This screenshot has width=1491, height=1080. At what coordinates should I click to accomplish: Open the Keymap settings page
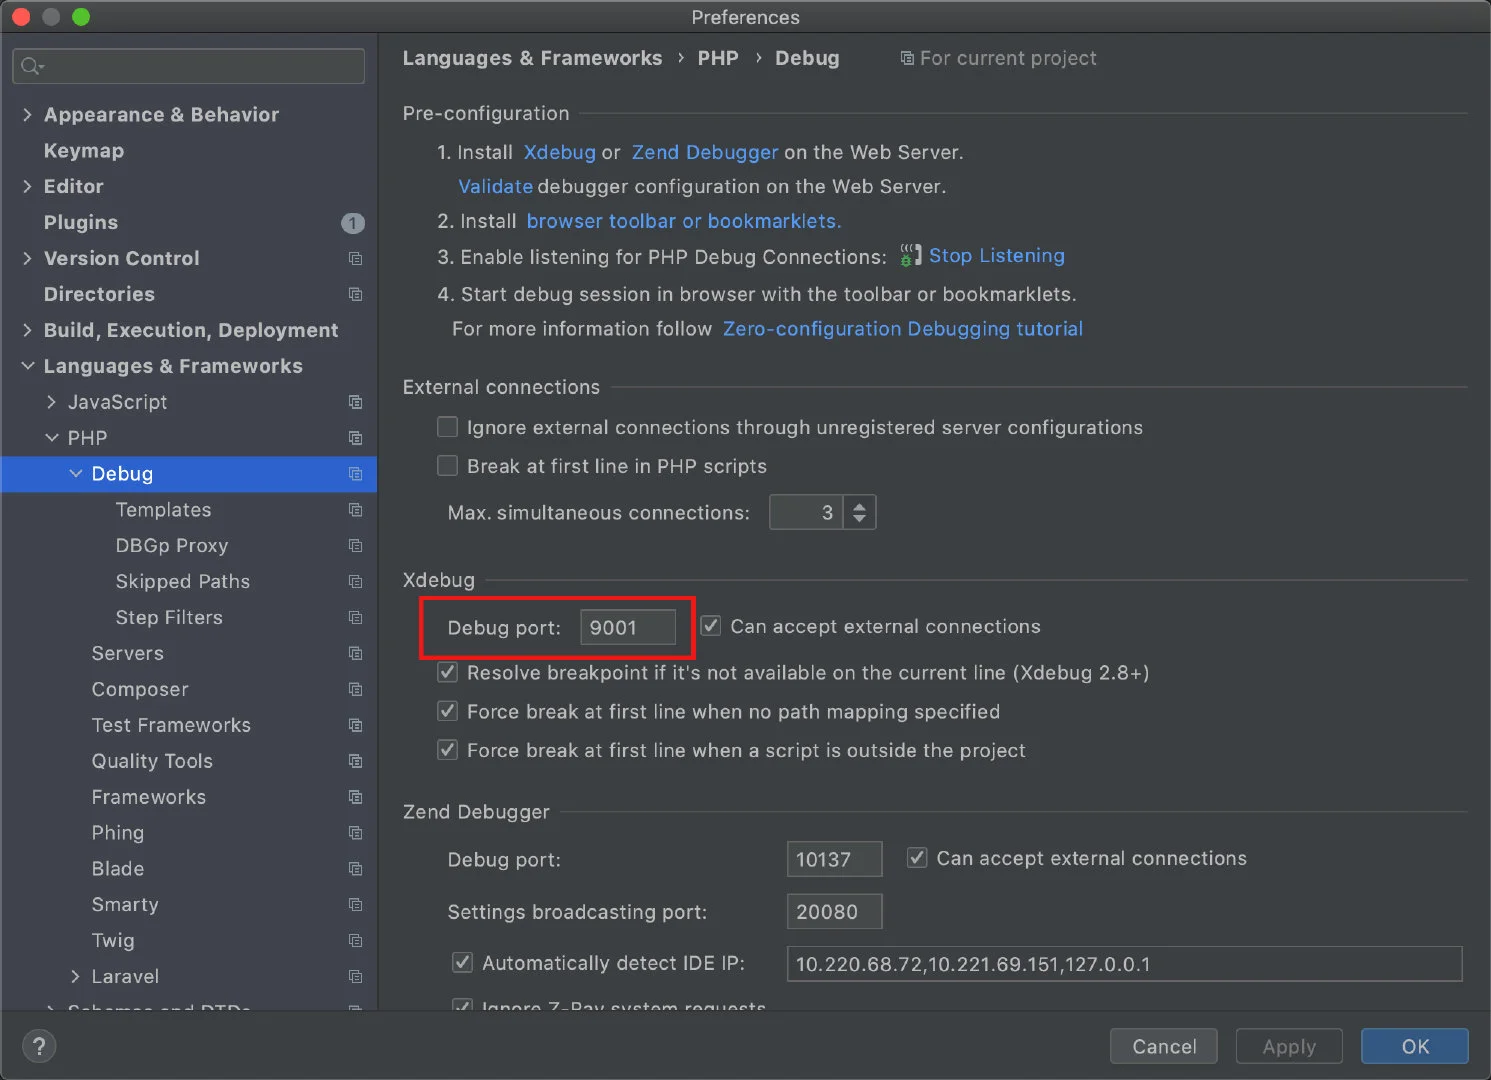pyautogui.click(x=84, y=151)
